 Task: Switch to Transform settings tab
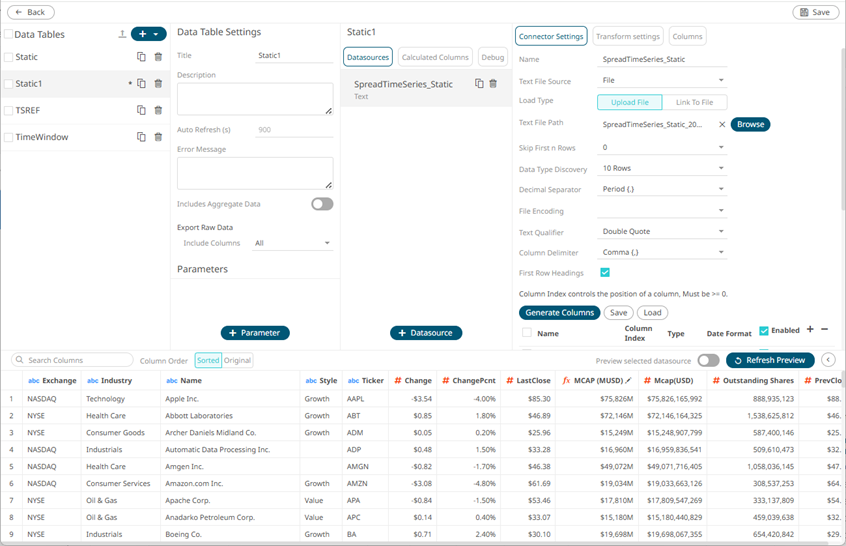(628, 36)
